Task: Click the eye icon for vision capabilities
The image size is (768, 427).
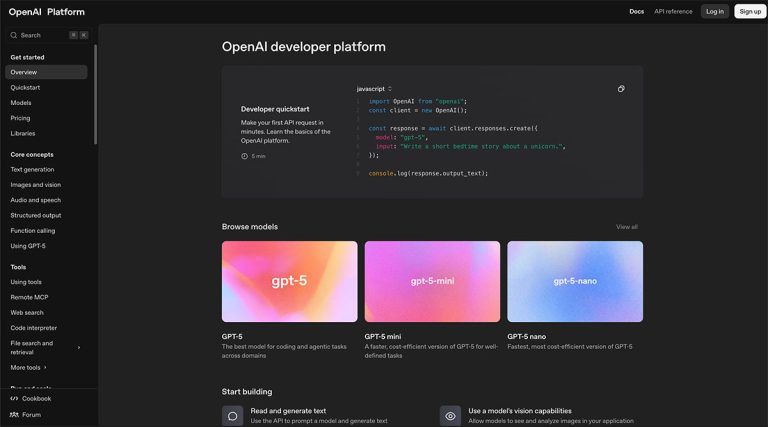Action: 450,416
